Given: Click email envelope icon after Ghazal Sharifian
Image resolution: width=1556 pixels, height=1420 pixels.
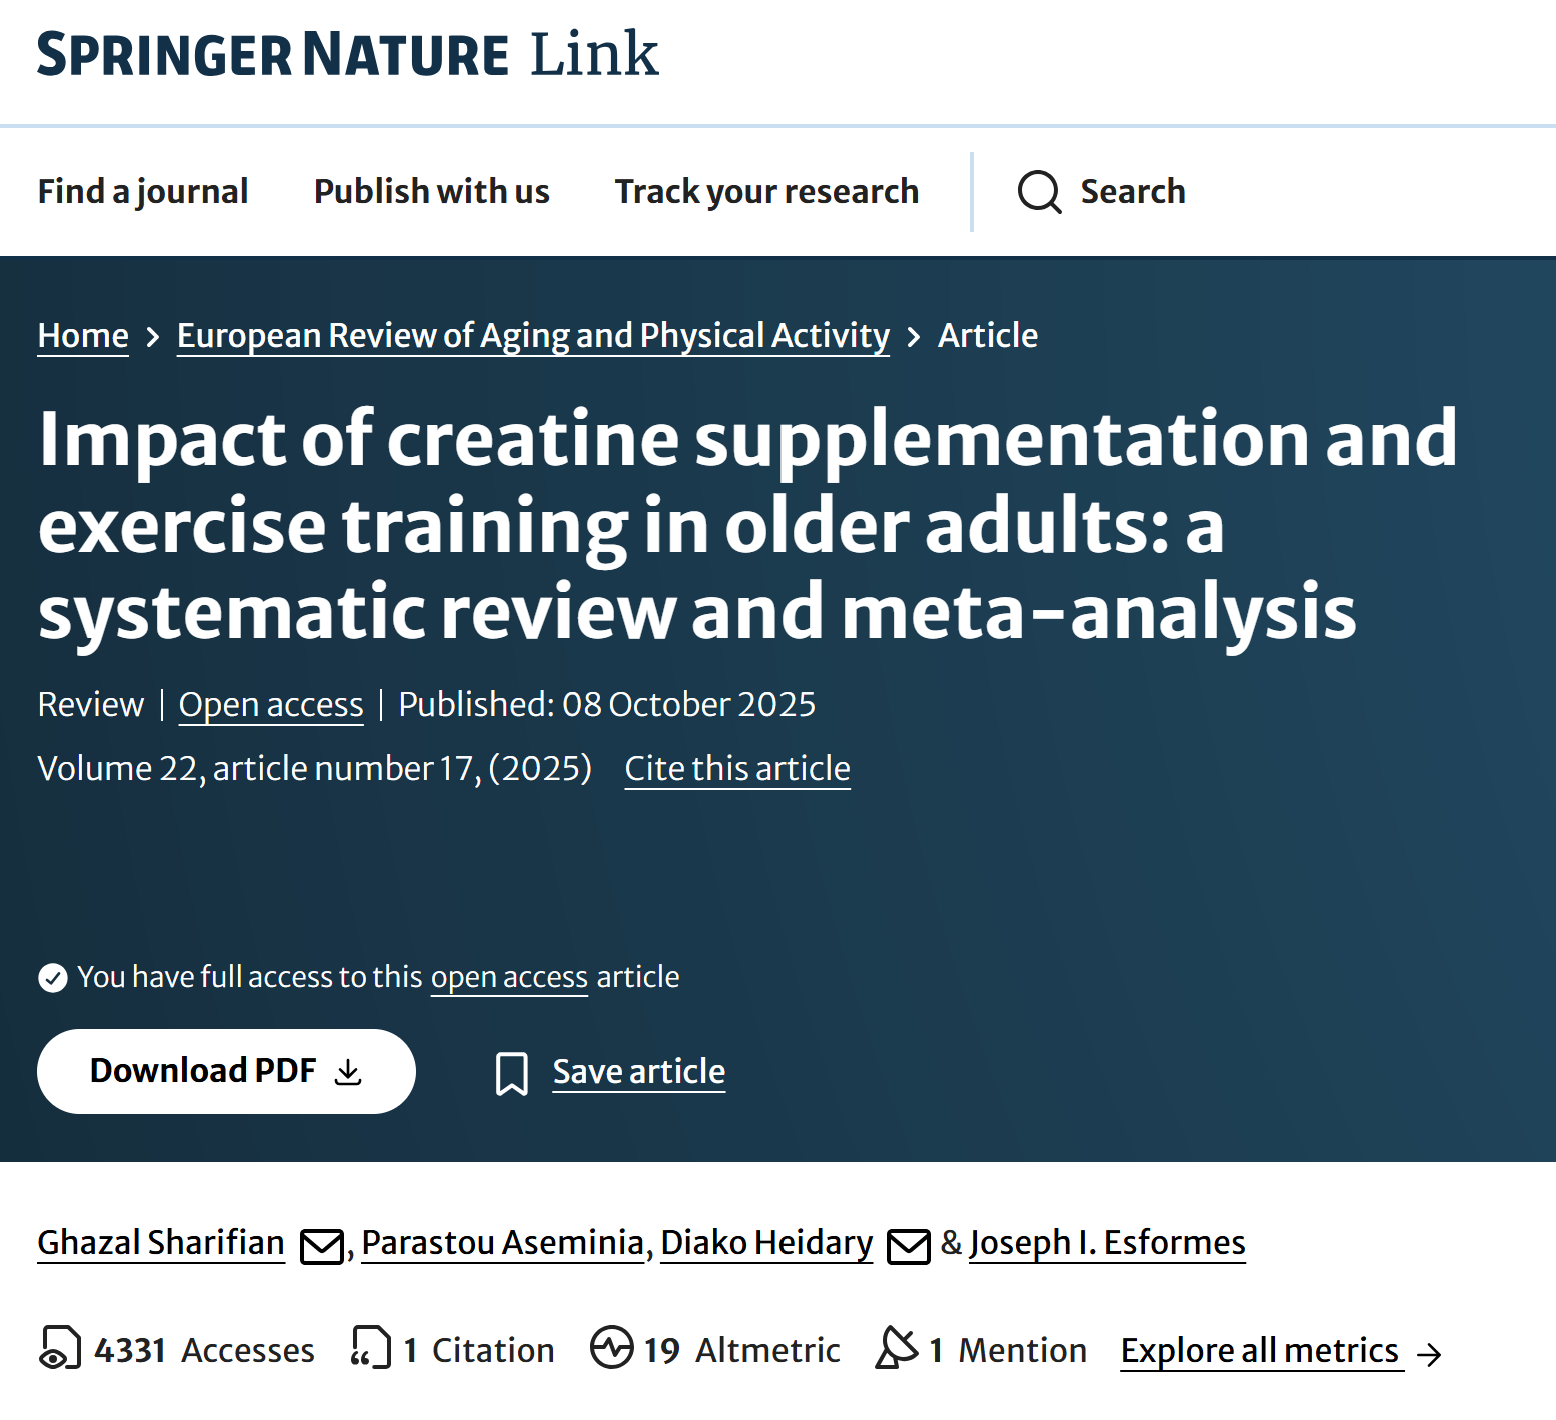Looking at the screenshot, I should [322, 1245].
